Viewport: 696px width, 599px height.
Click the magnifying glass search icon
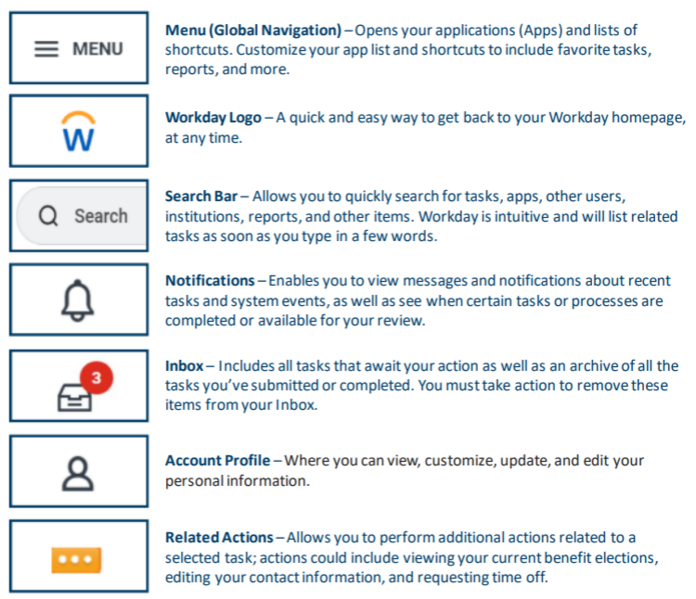coord(48,216)
